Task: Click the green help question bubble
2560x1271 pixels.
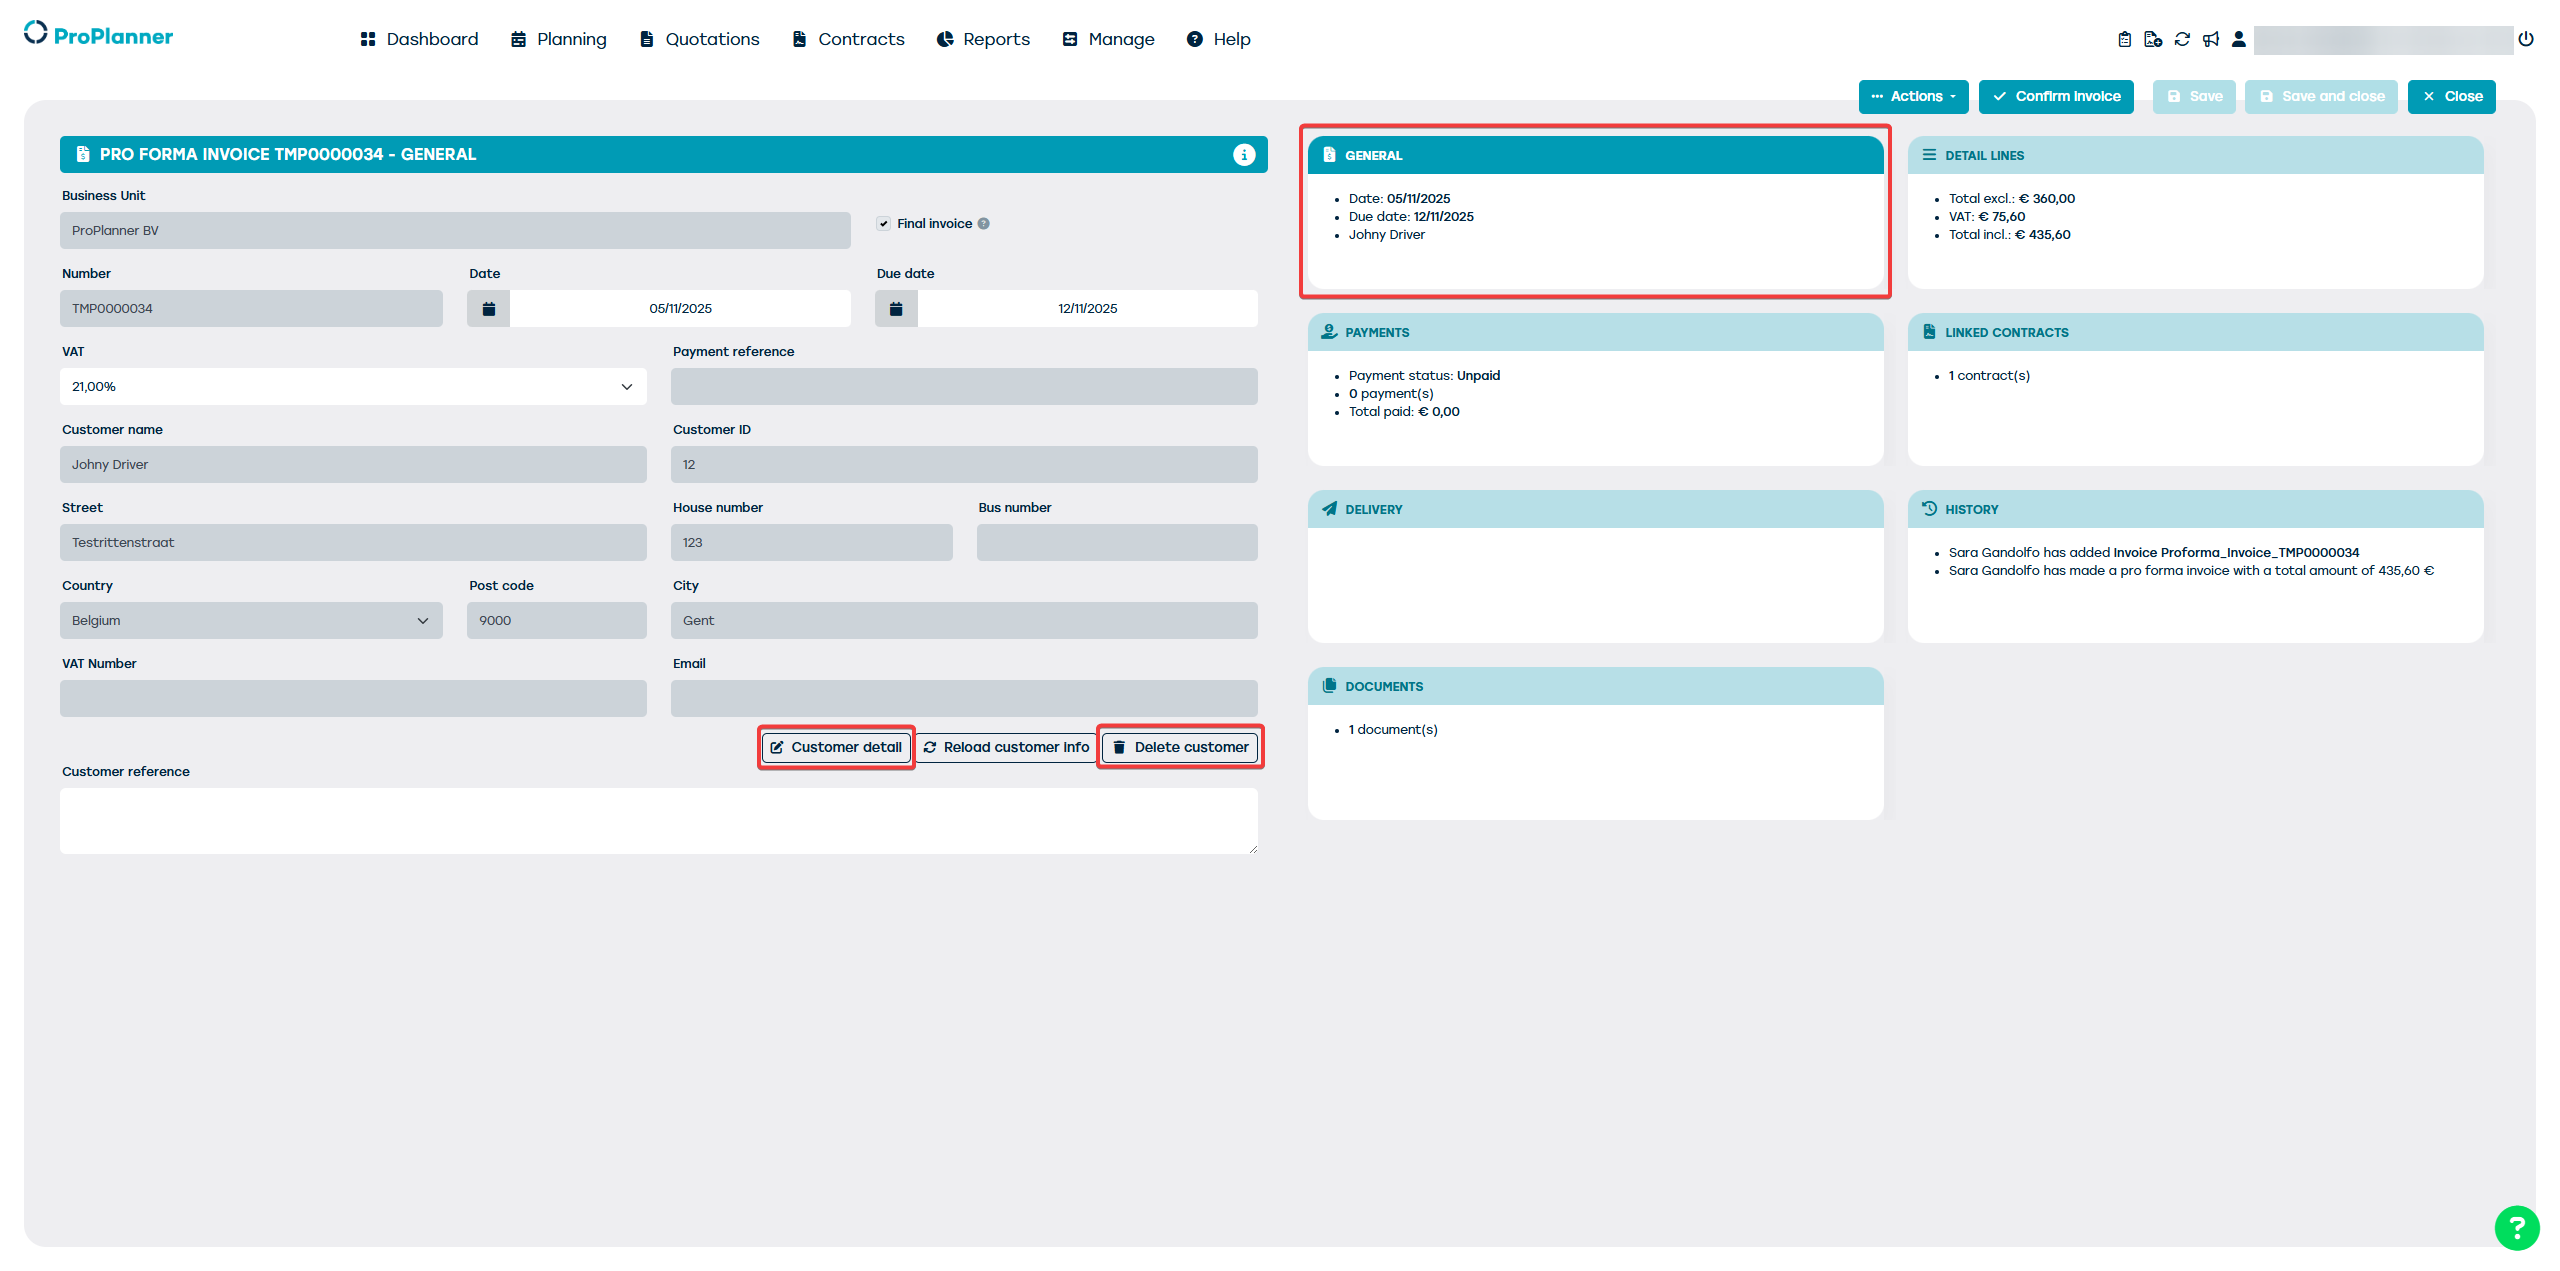Action: (x=2516, y=1228)
